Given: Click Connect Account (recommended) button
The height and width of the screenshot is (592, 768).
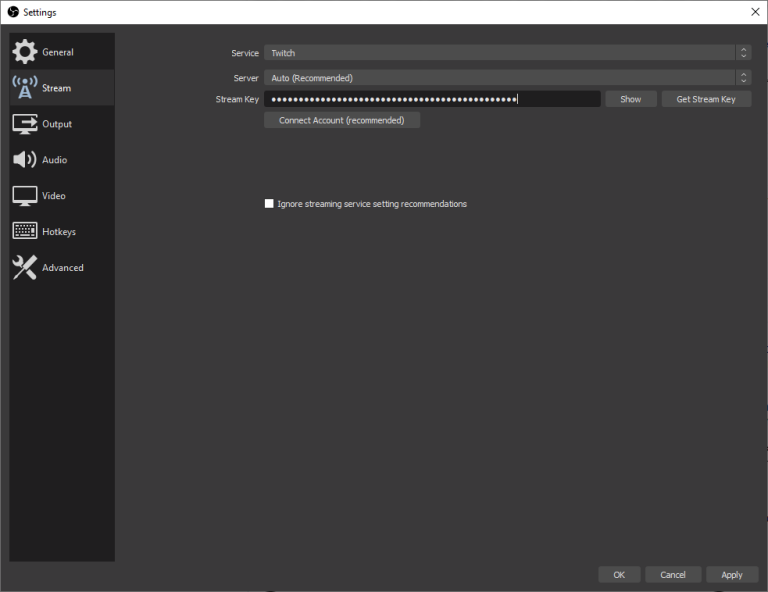Looking at the screenshot, I should click(342, 120).
